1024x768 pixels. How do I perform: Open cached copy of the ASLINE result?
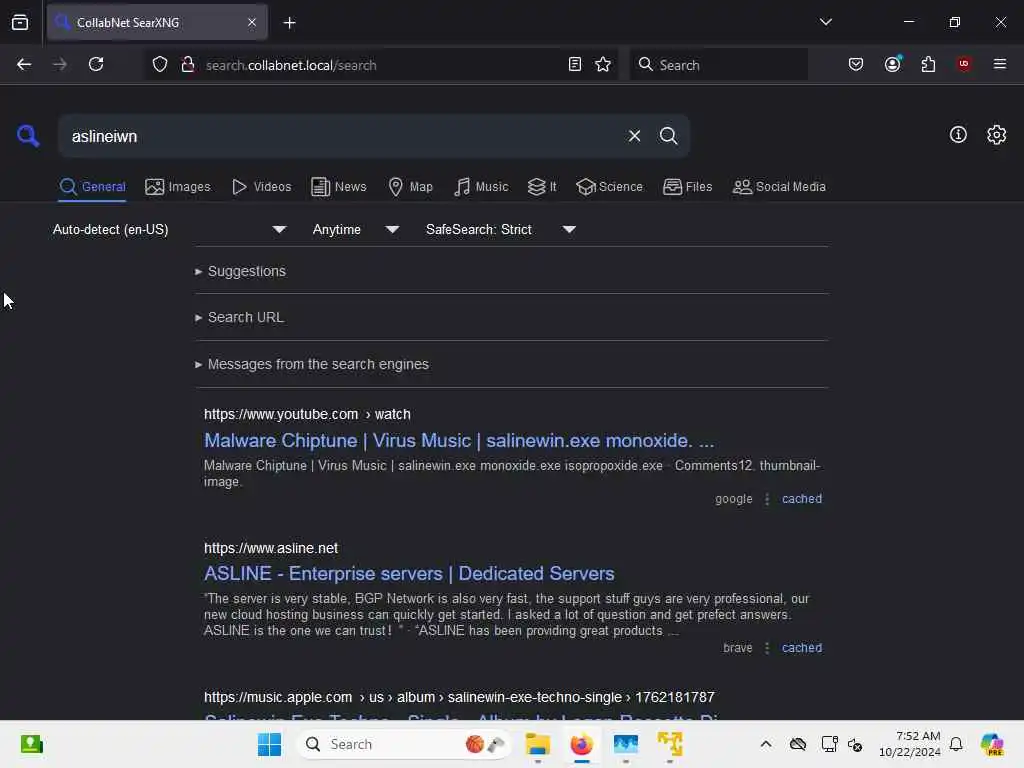click(801, 648)
